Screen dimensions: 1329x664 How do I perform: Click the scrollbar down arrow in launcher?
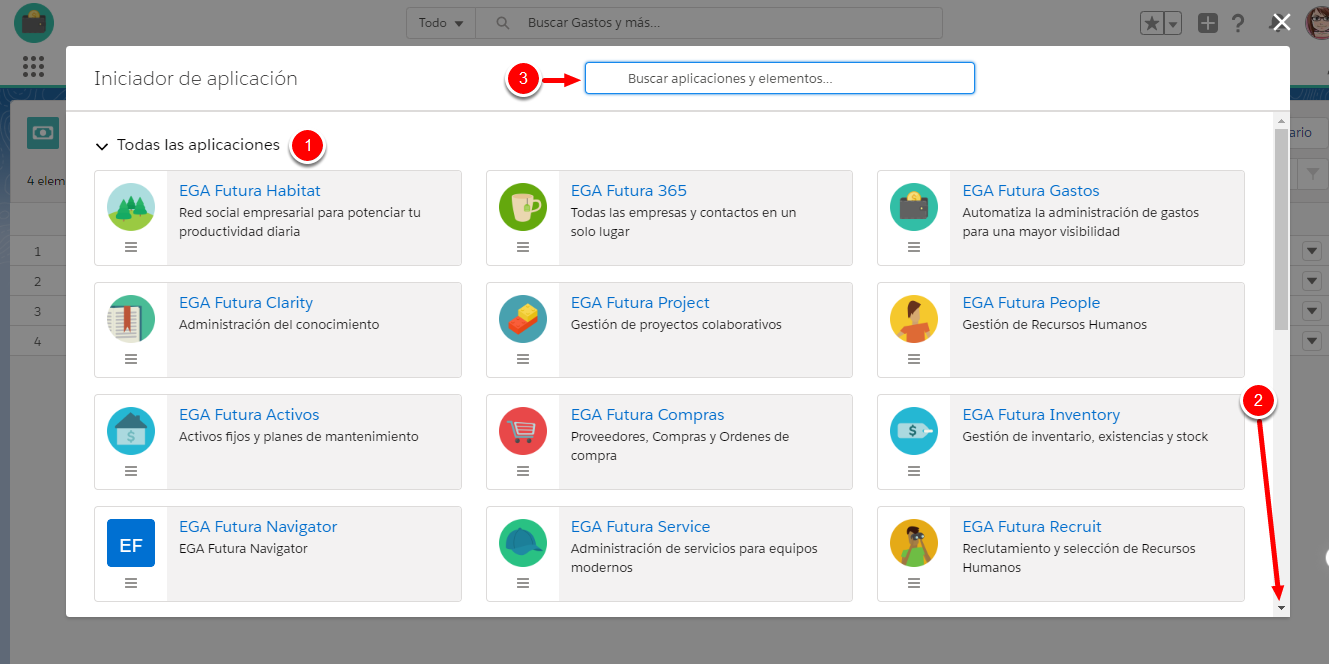tap(1281, 607)
